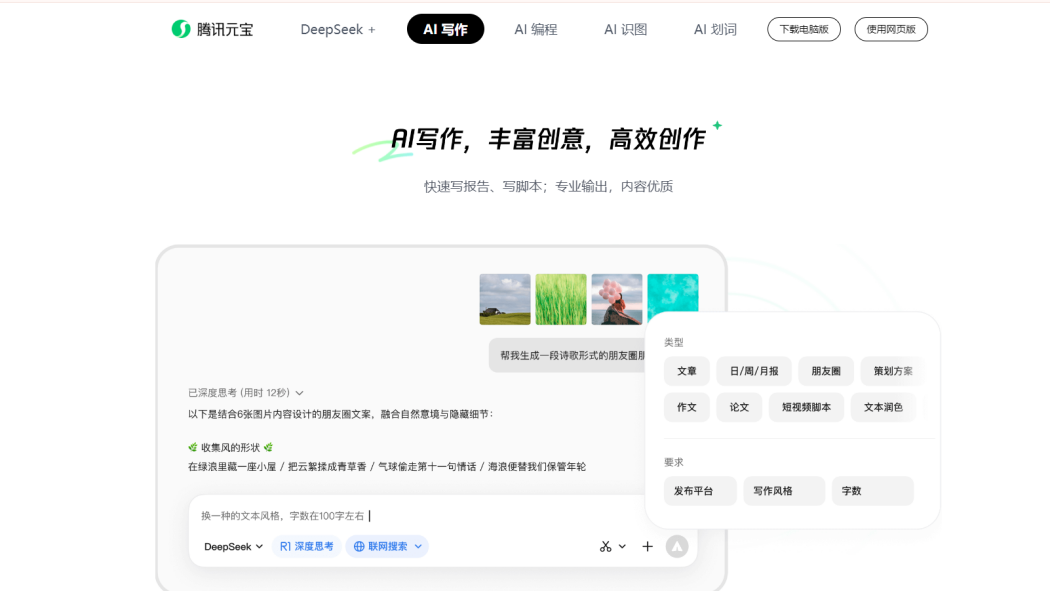Click the 发布平台 requirement chip
The height and width of the screenshot is (591, 1050).
coord(700,491)
